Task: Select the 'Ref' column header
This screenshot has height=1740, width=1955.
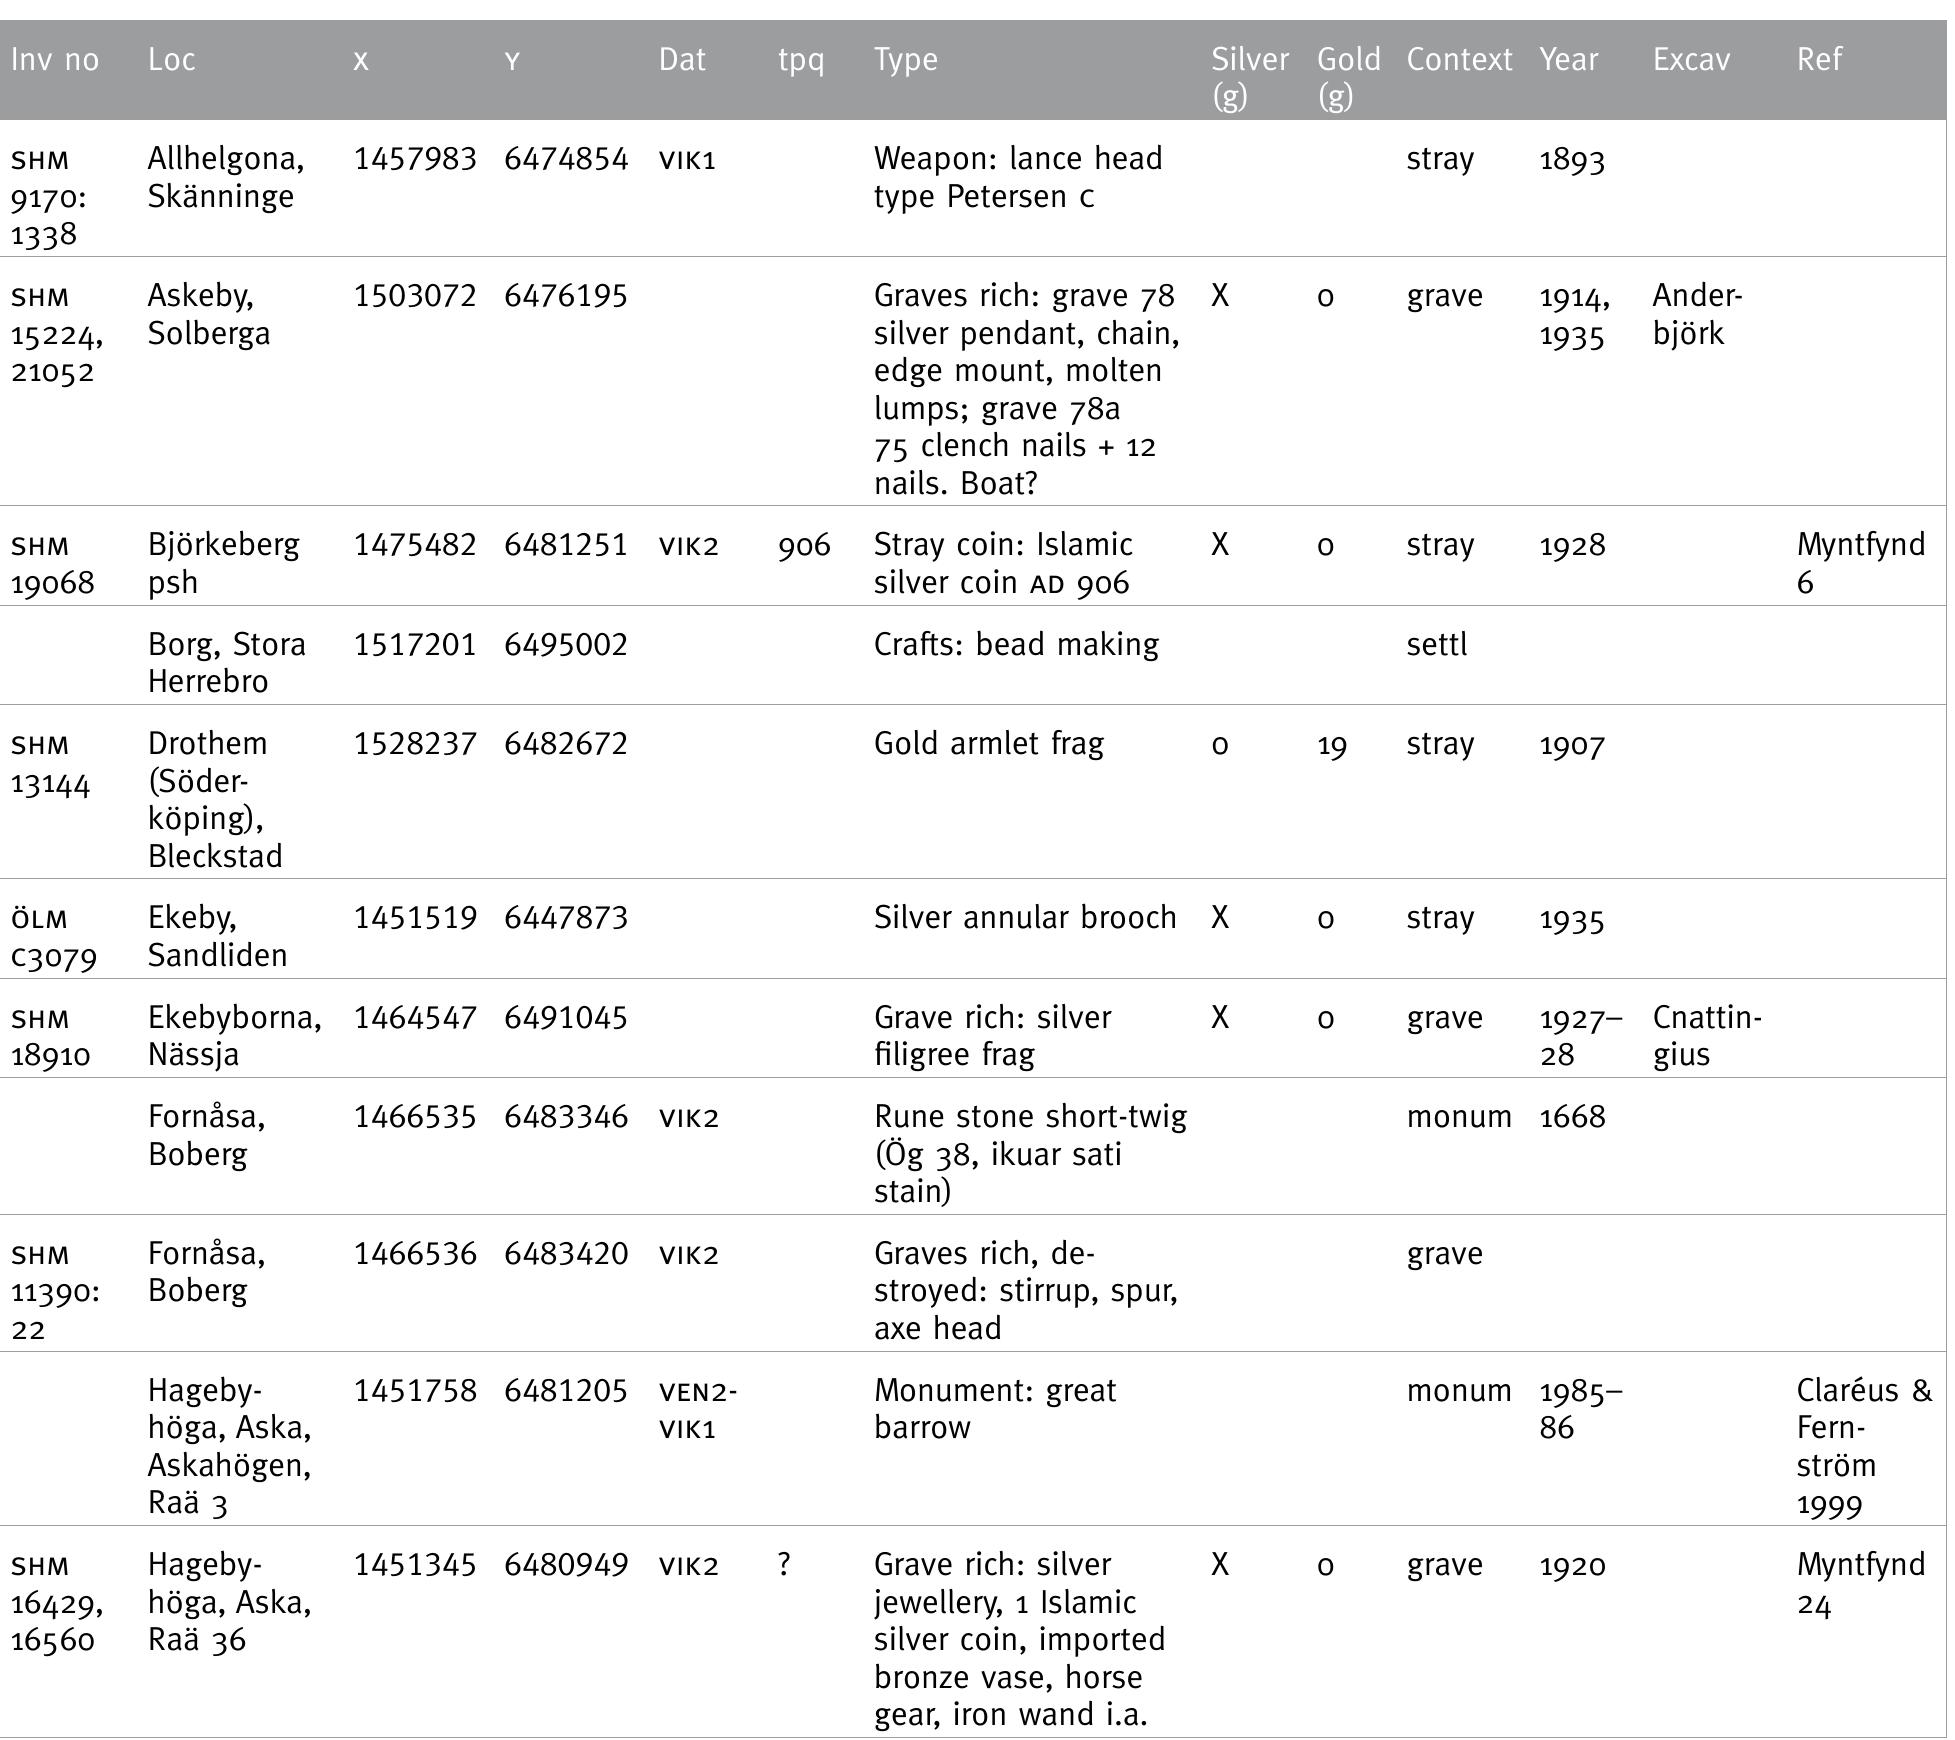Action: (1818, 60)
